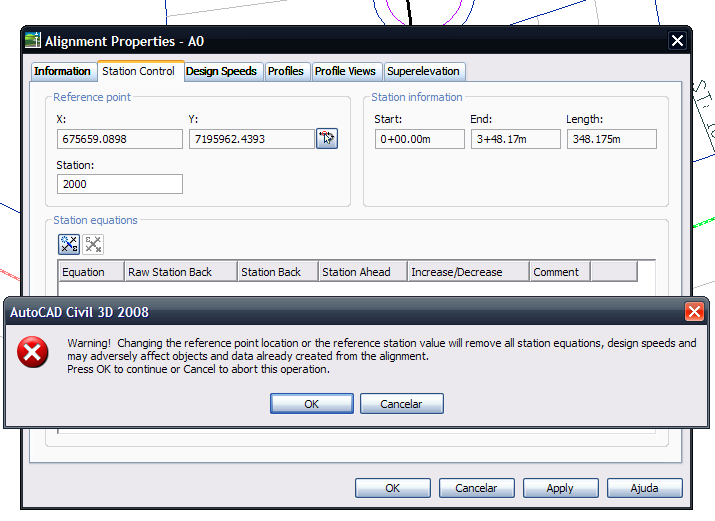This screenshot has width=715, height=521.
Task: Open help with the Ajuda button
Action: [644, 488]
